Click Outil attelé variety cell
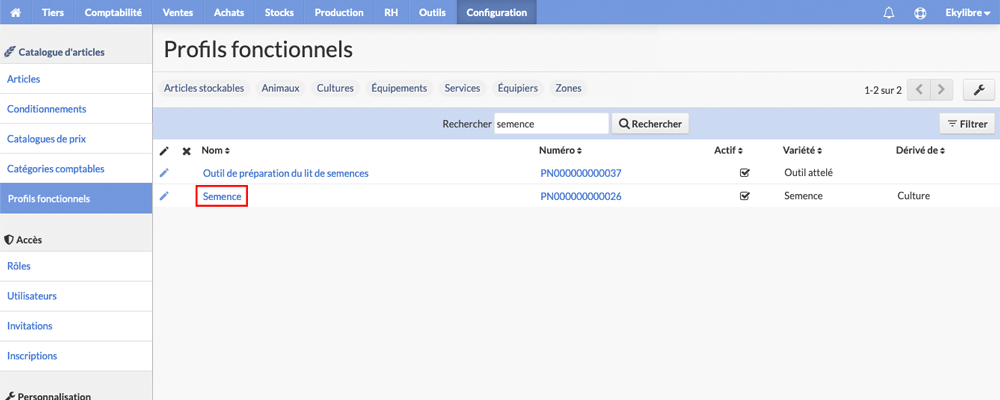The image size is (1000, 400). pos(809,173)
